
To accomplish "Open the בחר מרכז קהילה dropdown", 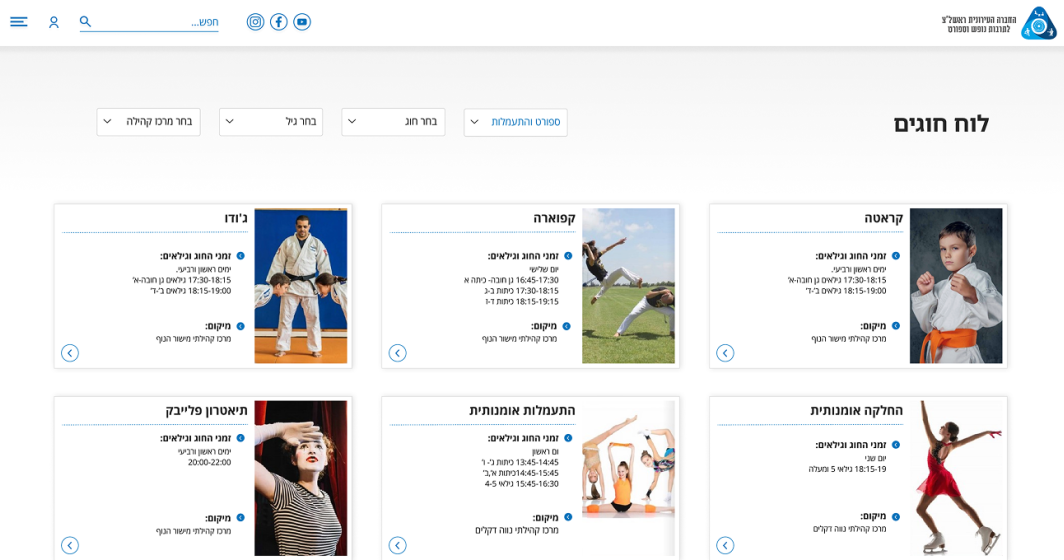I will pyautogui.click(x=148, y=122).
